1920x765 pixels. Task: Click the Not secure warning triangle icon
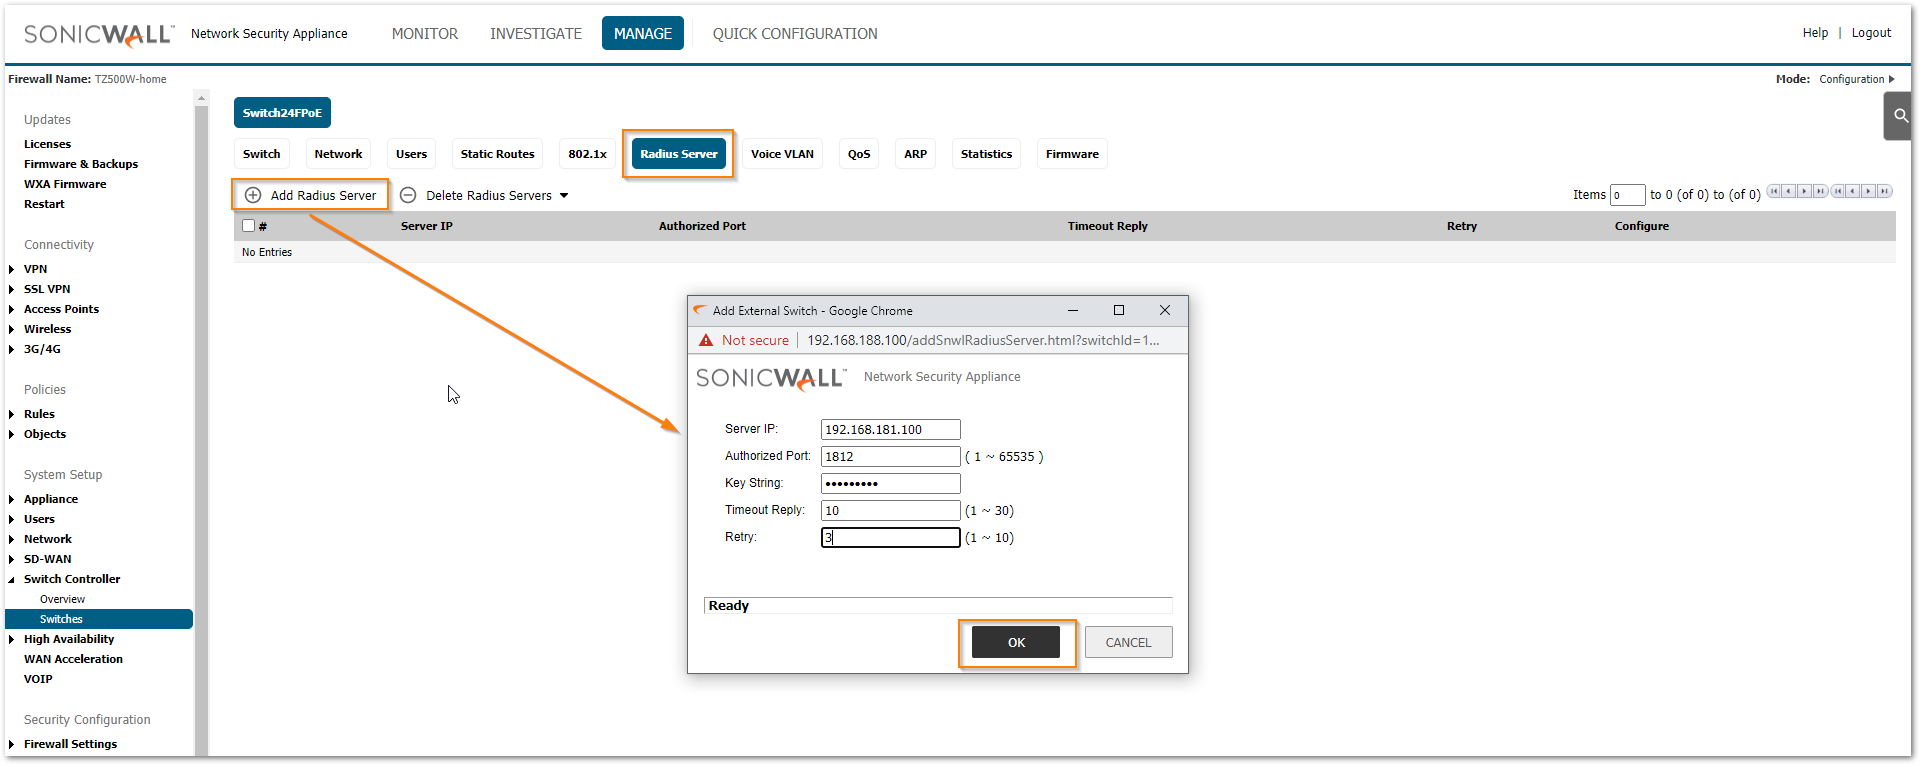(x=706, y=340)
